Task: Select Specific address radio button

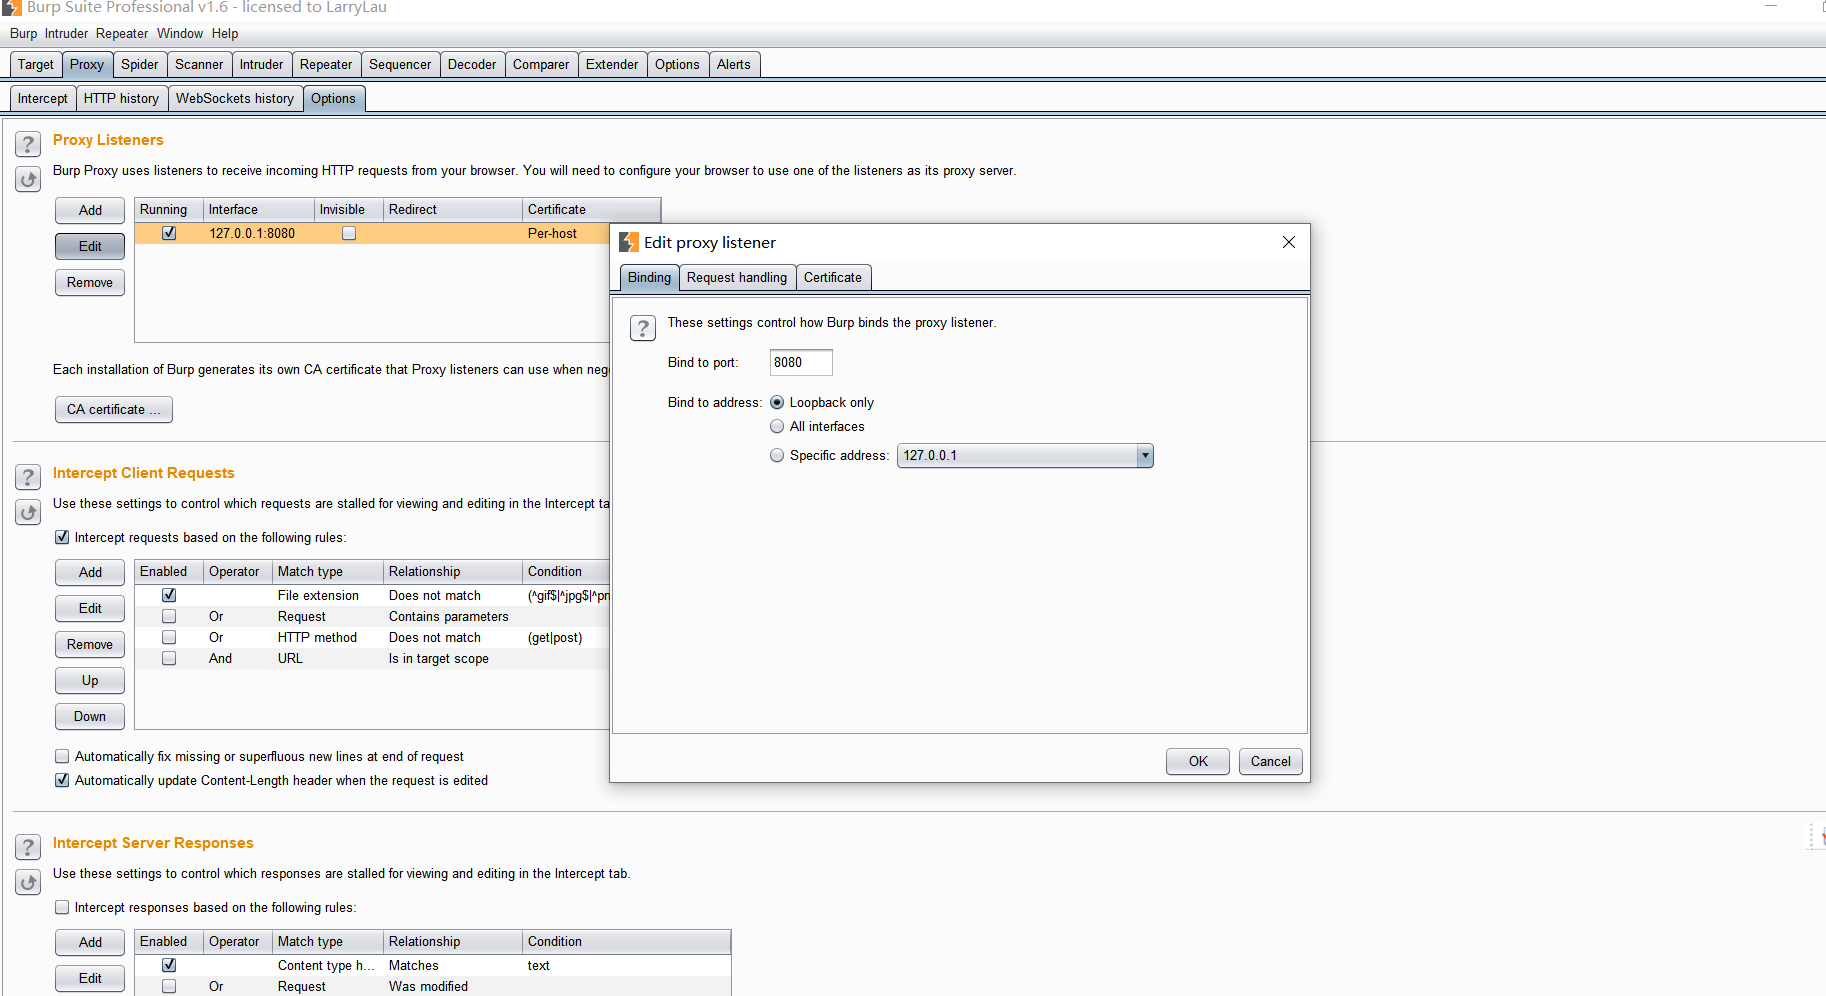Action: (x=777, y=455)
